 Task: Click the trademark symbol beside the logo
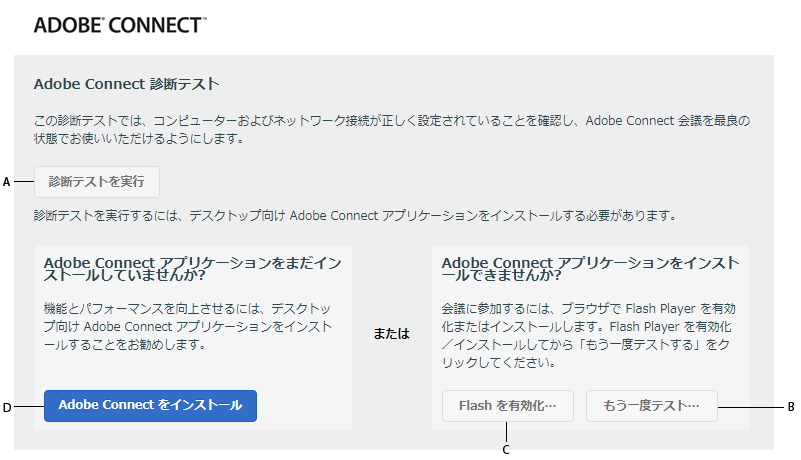[x=204, y=19]
